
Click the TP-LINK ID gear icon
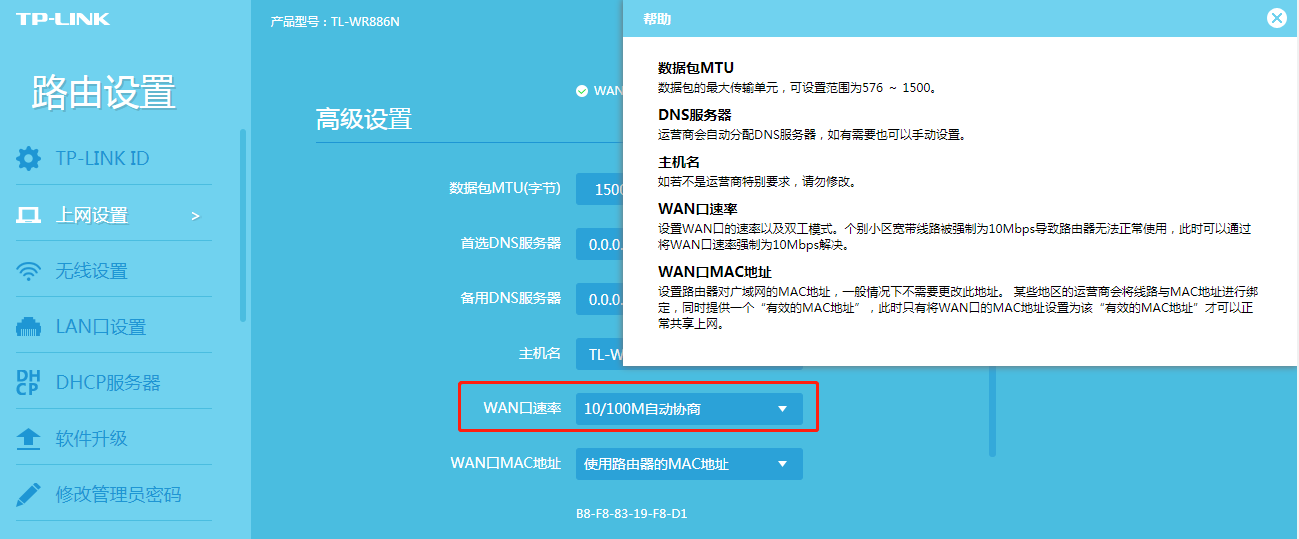(29, 158)
